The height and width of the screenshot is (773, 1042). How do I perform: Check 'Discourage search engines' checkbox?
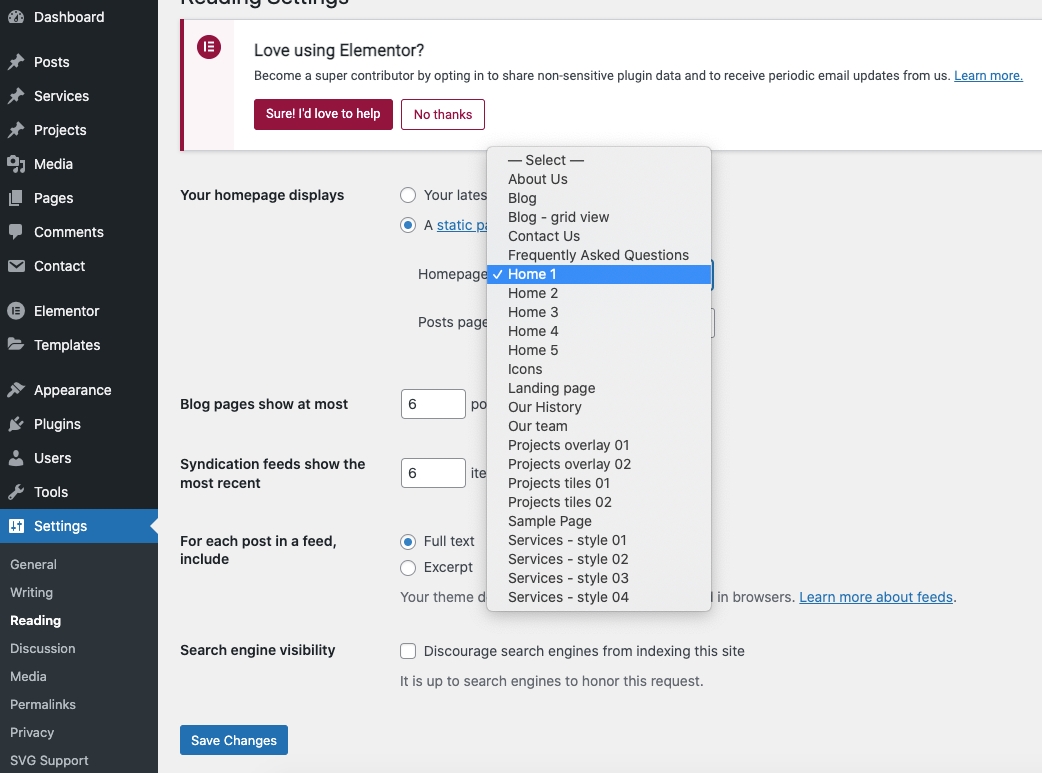click(408, 651)
